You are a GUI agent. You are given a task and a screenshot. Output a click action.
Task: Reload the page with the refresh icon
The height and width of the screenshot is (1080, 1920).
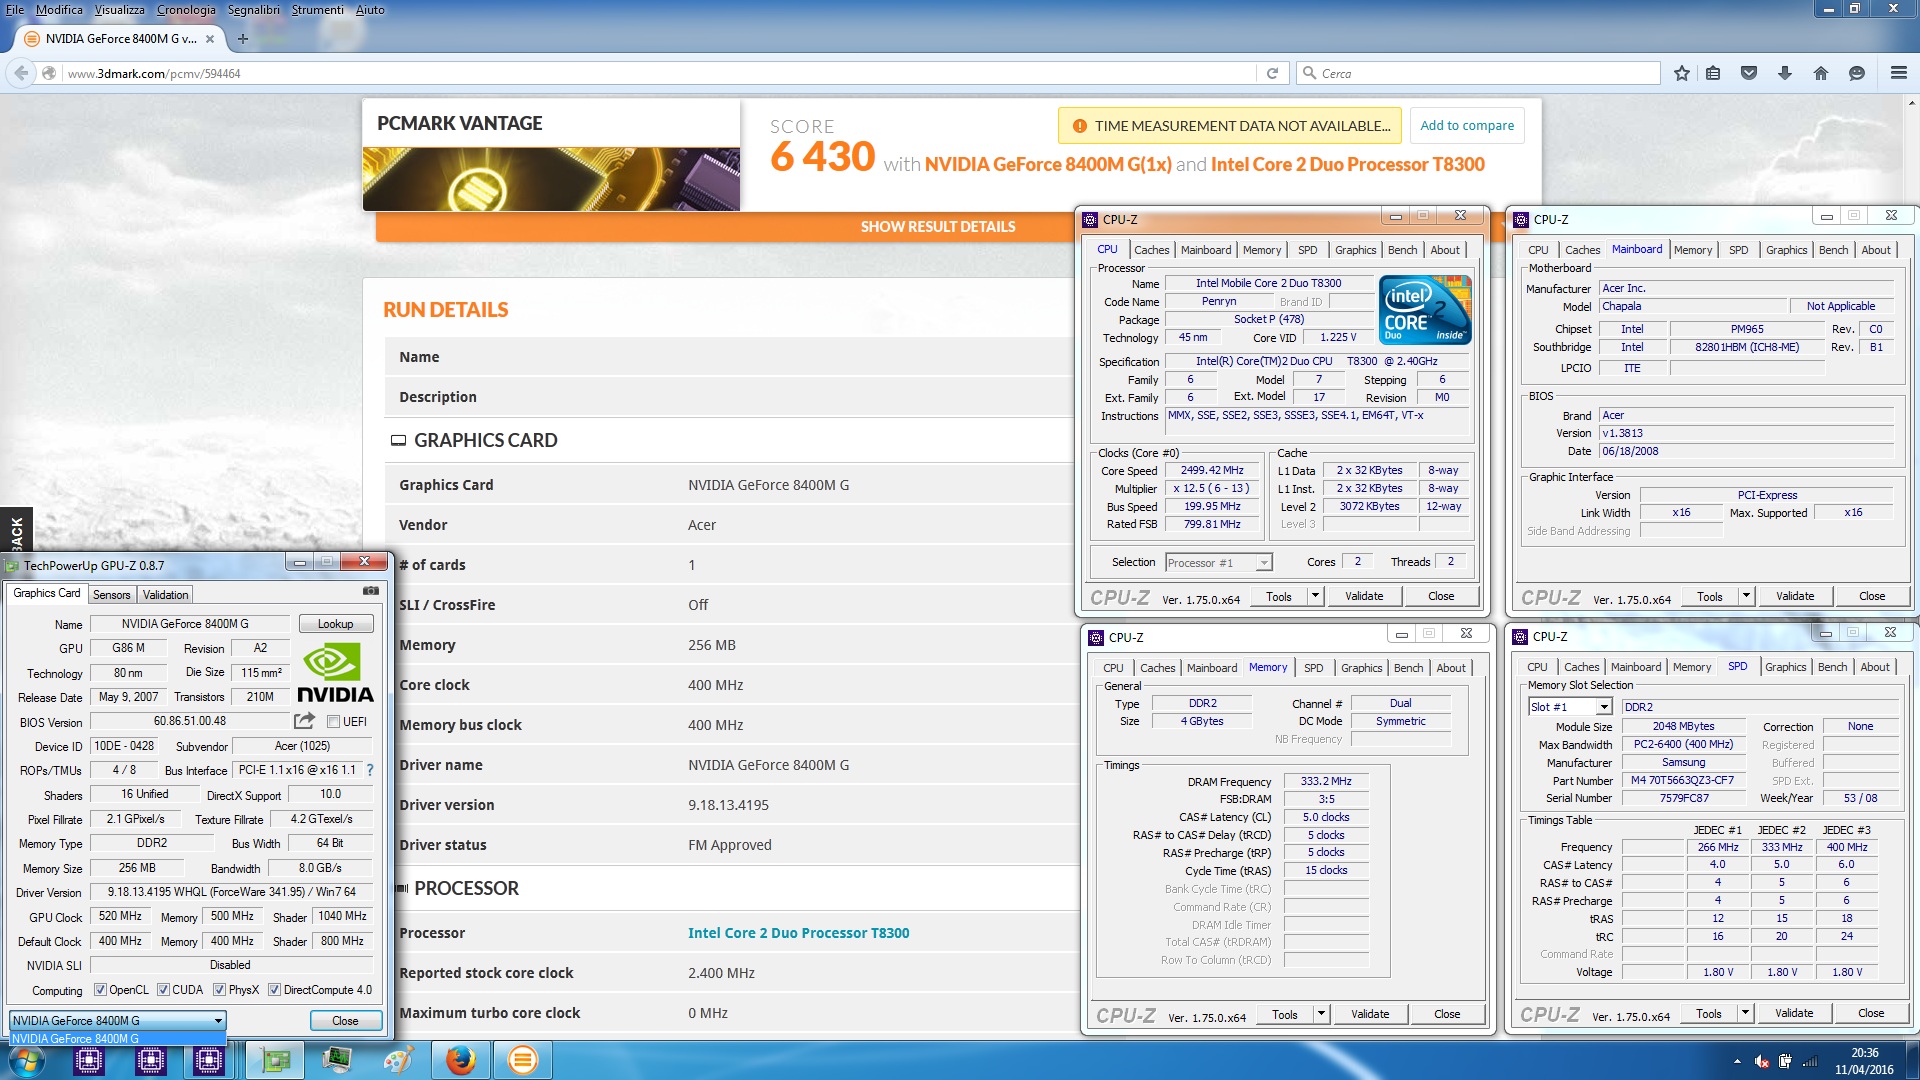click(1272, 73)
